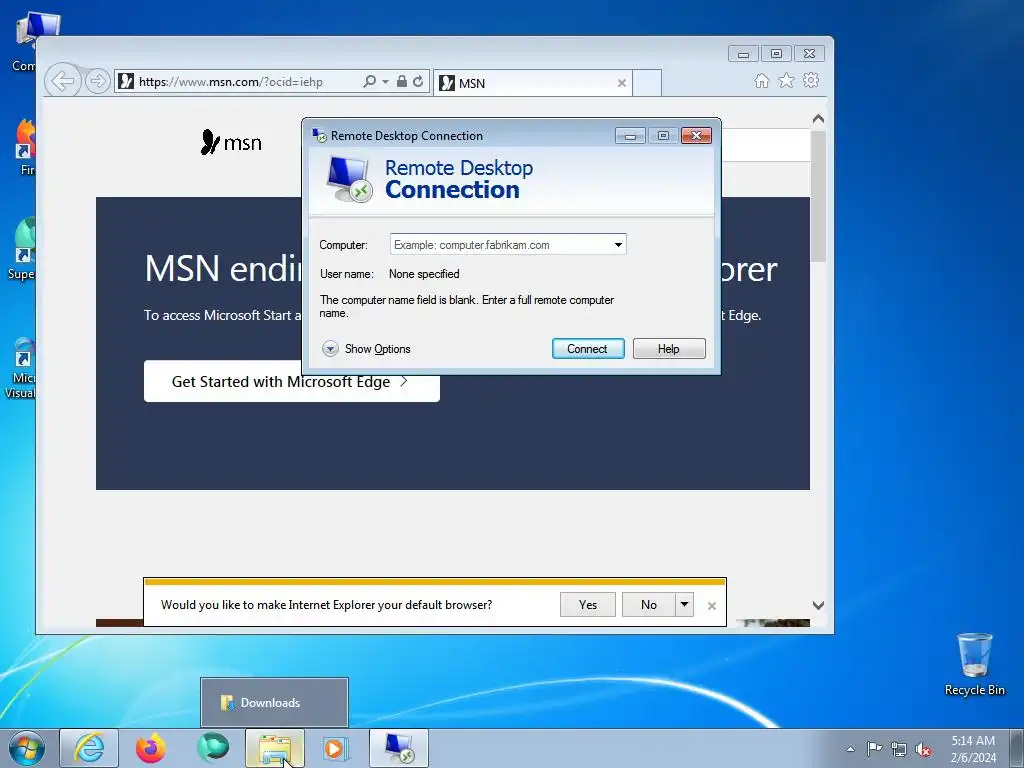Screen dimensions: 1024x768
Task: View the security lock icon in the address bar
Action: pyautogui.click(x=402, y=82)
